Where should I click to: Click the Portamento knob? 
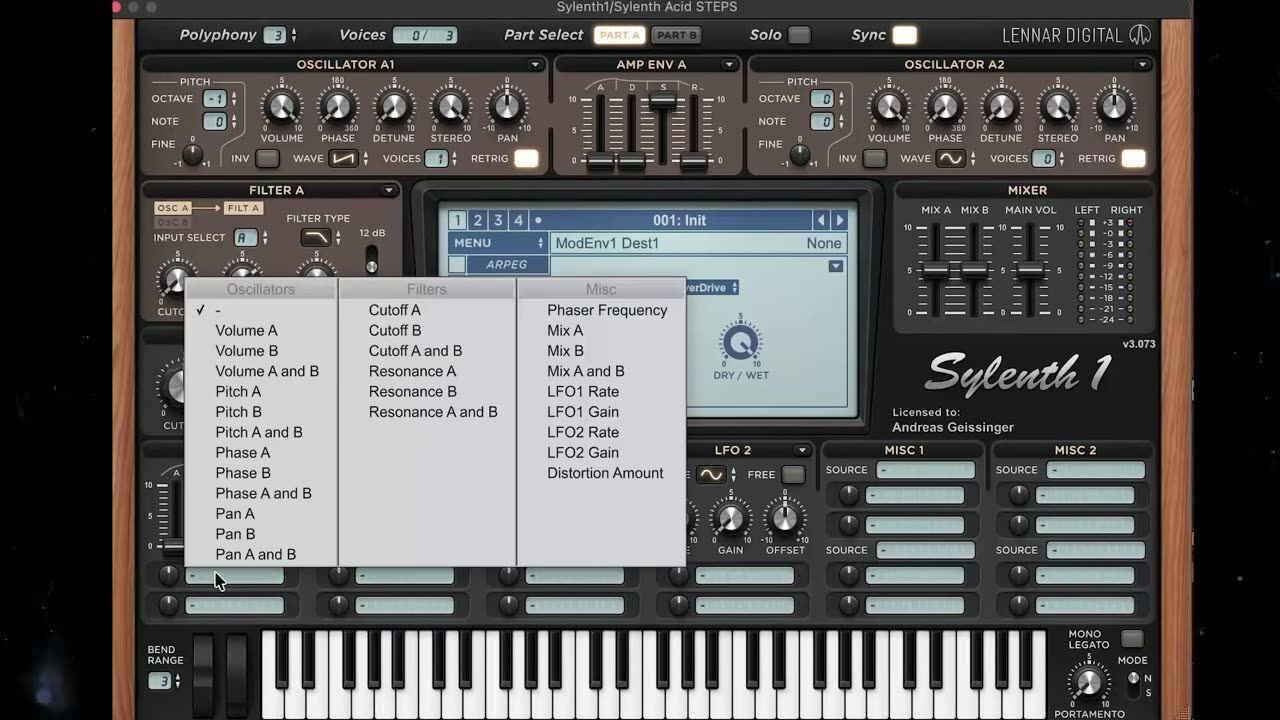[1088, 684]
